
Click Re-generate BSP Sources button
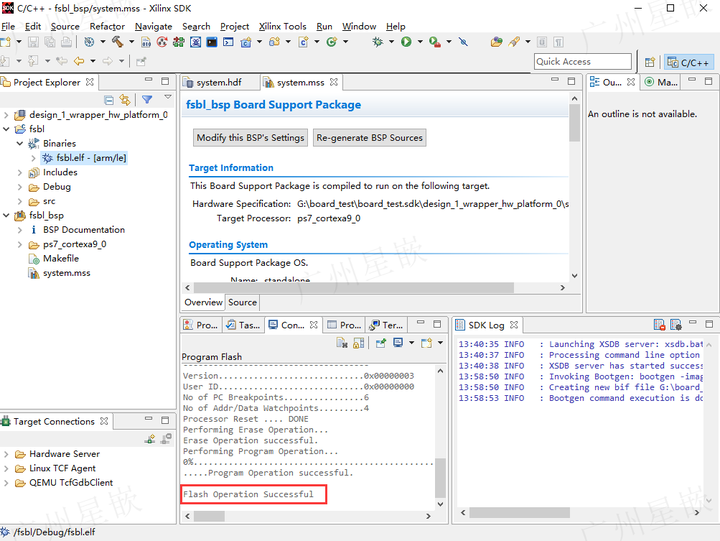point(369,138)
